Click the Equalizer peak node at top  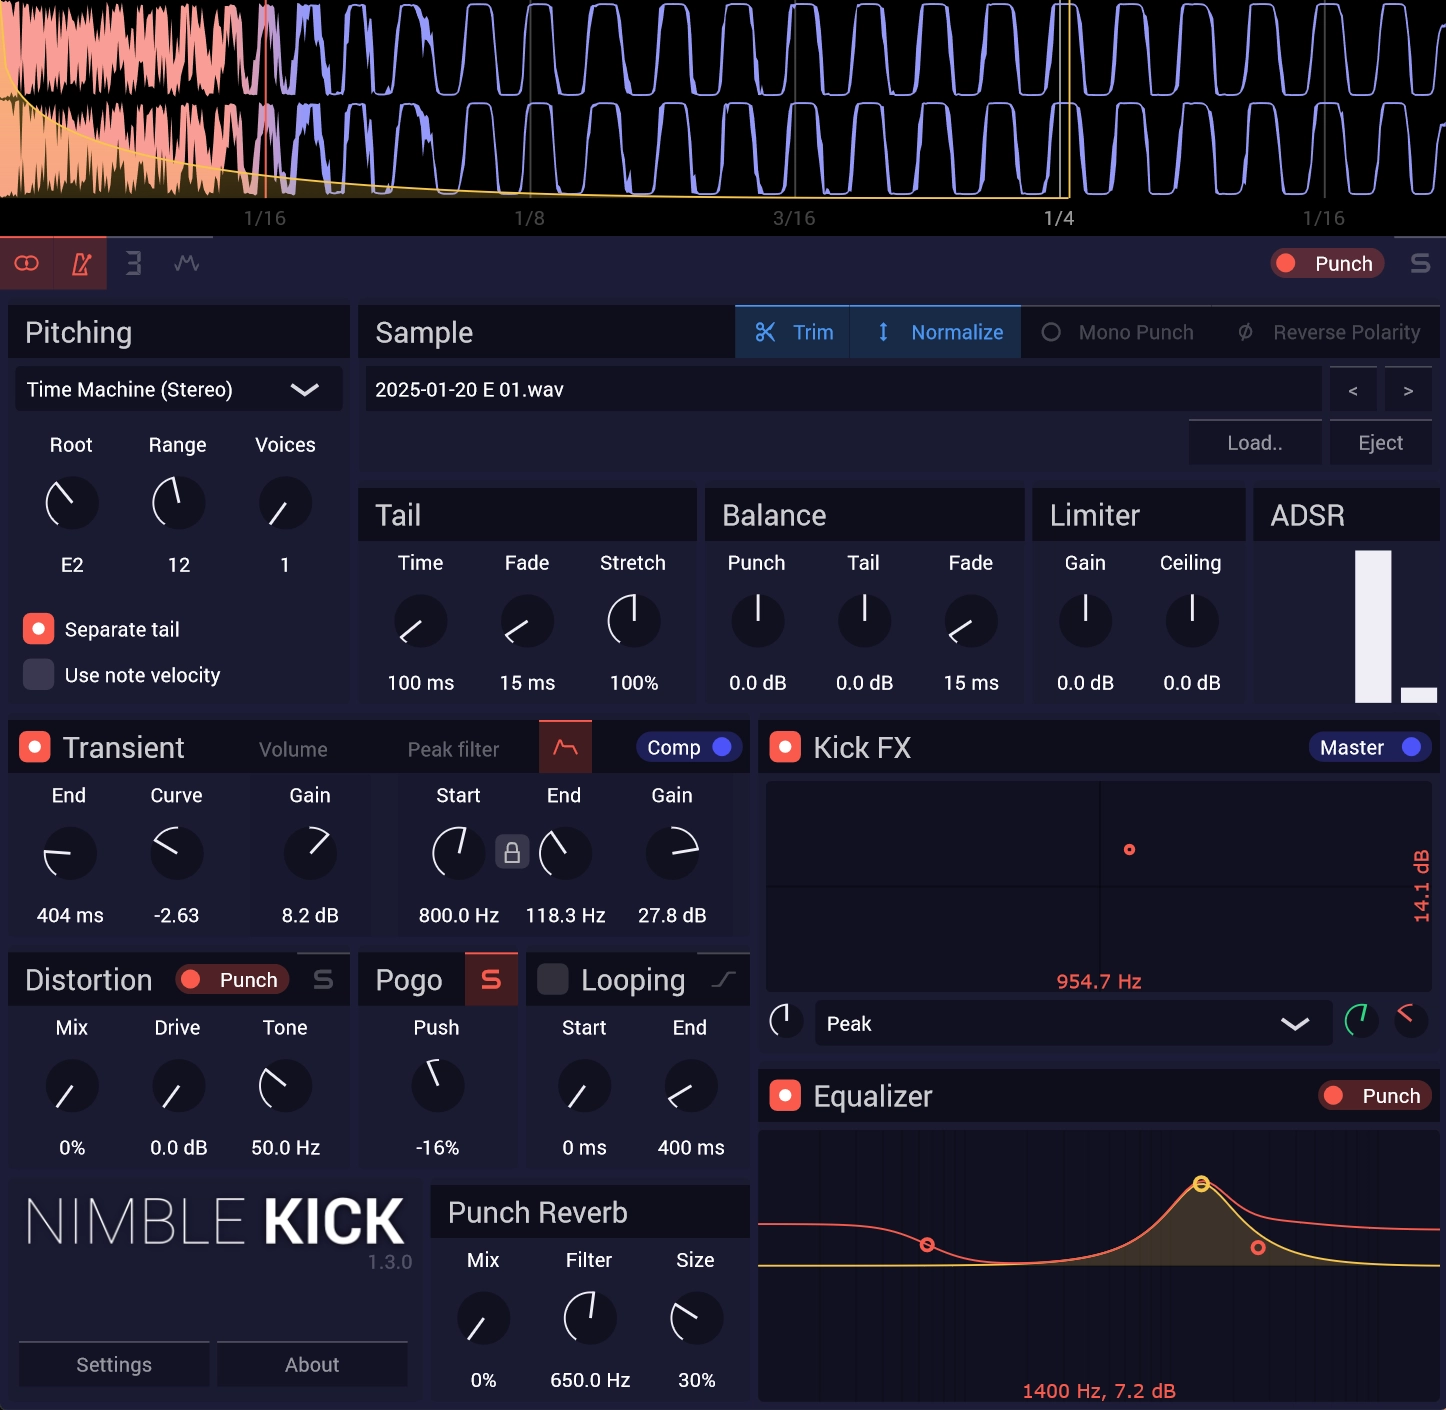point(1201,1184)
